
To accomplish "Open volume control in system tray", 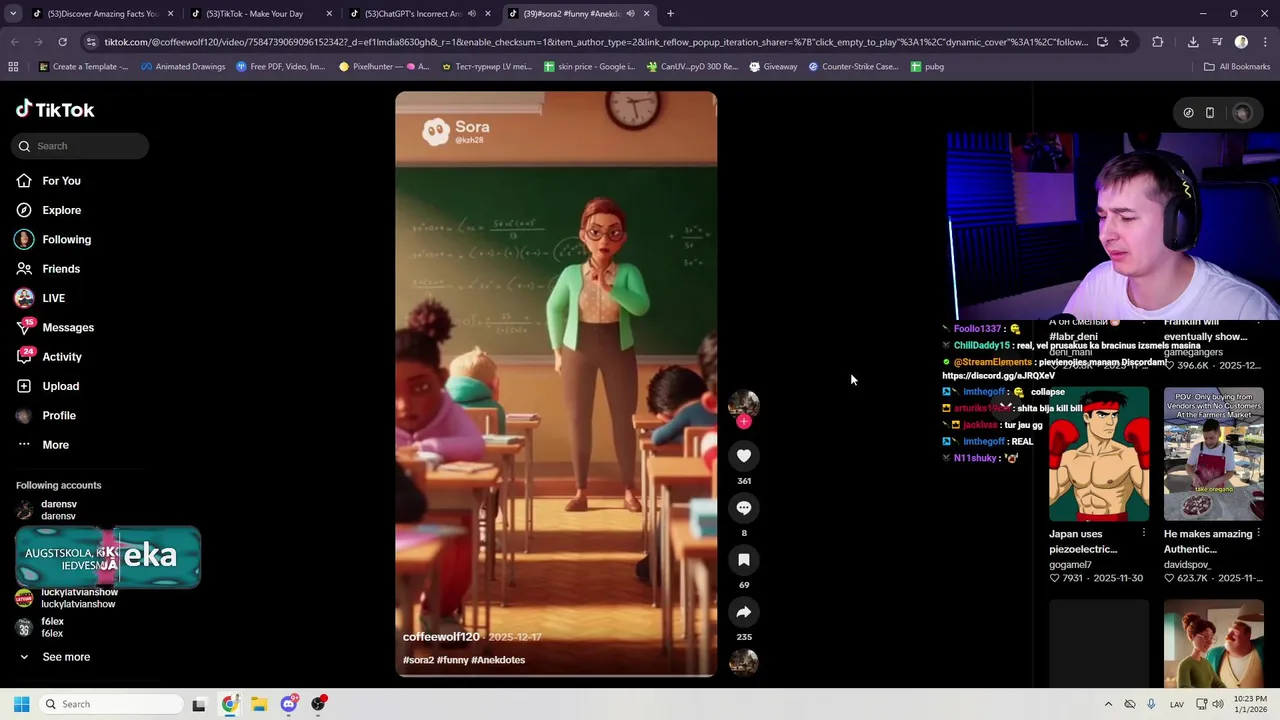I will coord(1218,704).
